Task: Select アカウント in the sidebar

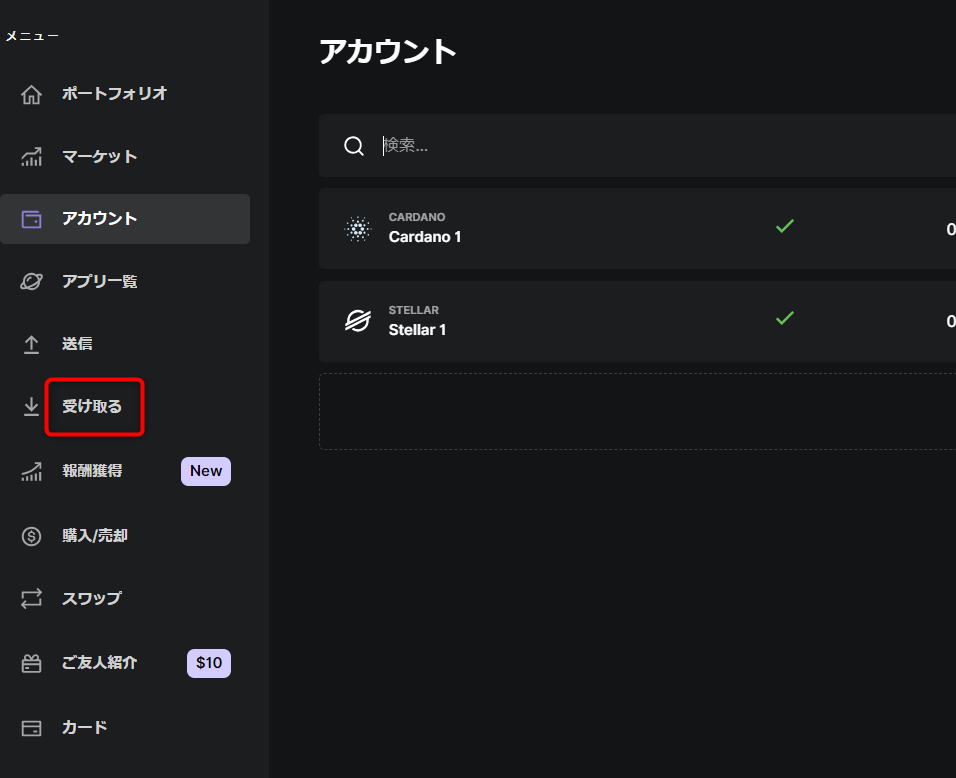Action: pyautogui.click(x=125, y=219)
